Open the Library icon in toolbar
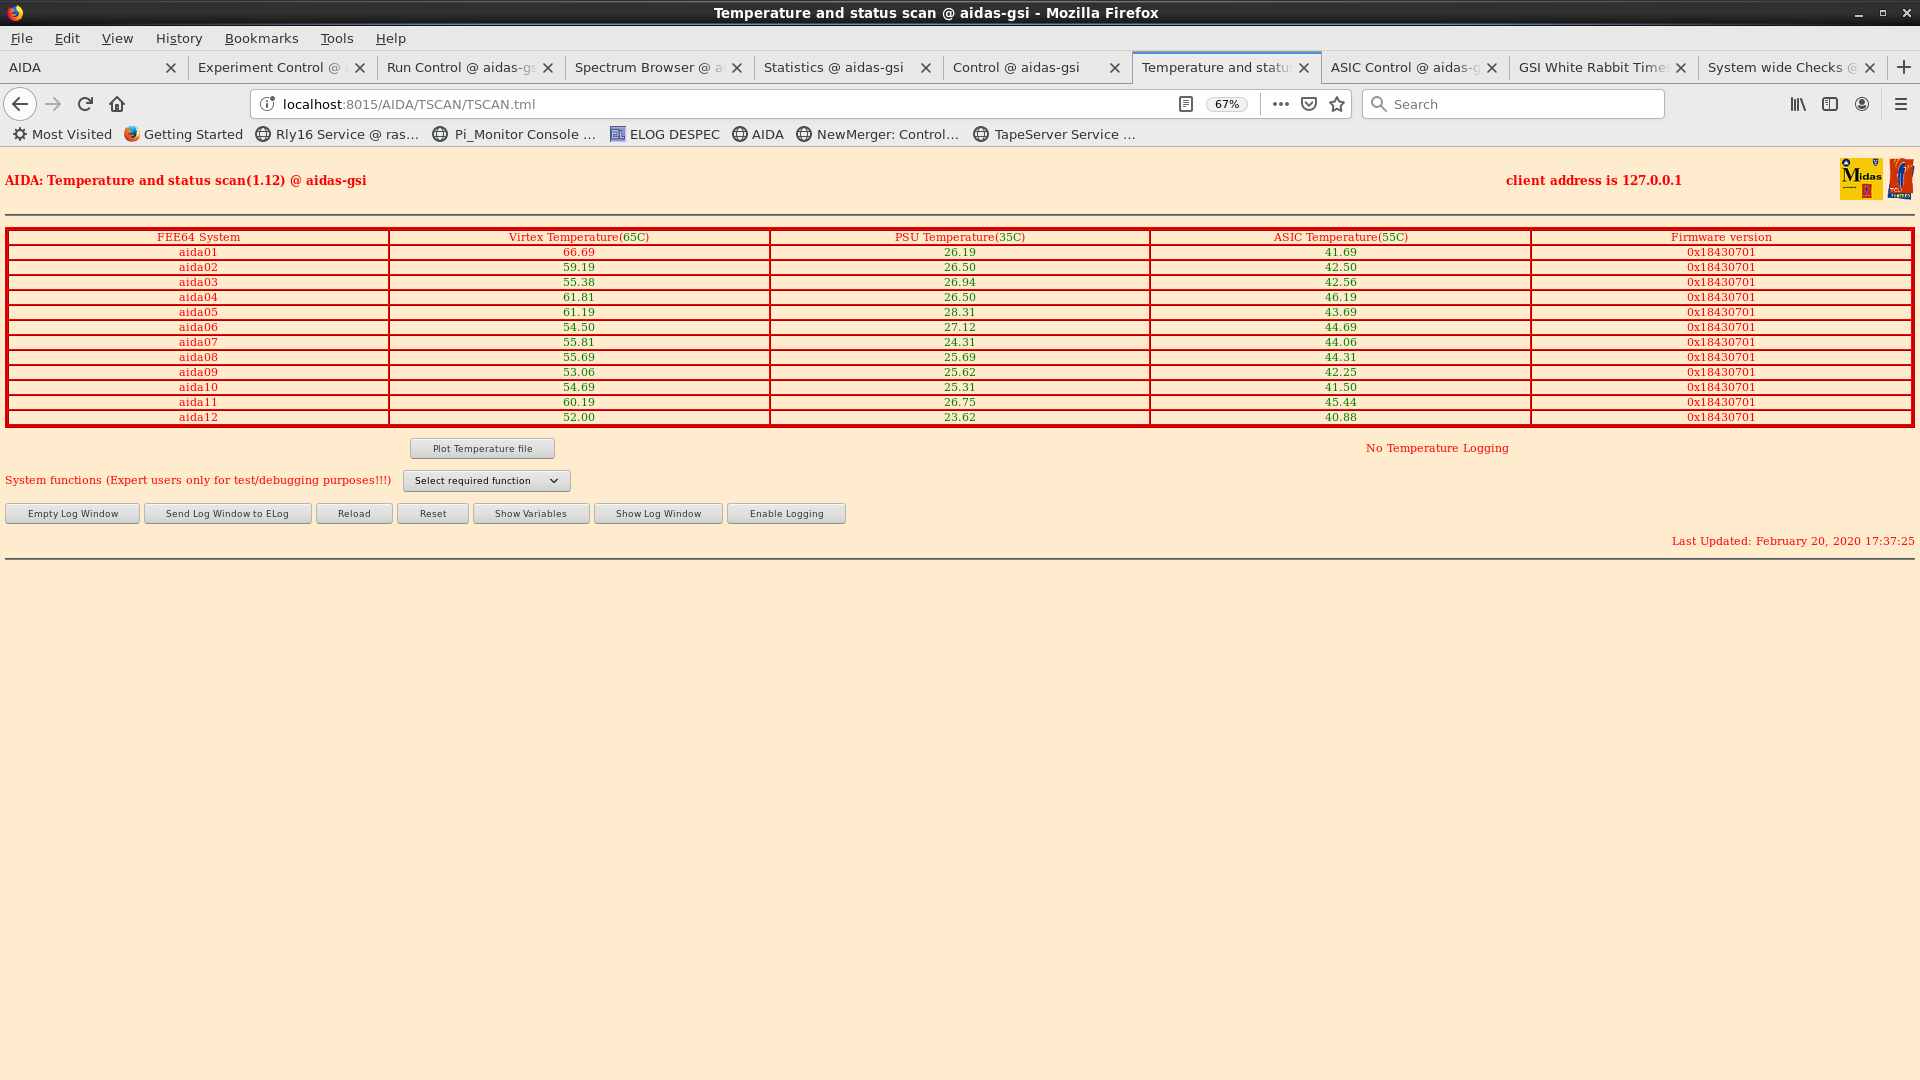1920x1080 pixels. click(1798, 104)
